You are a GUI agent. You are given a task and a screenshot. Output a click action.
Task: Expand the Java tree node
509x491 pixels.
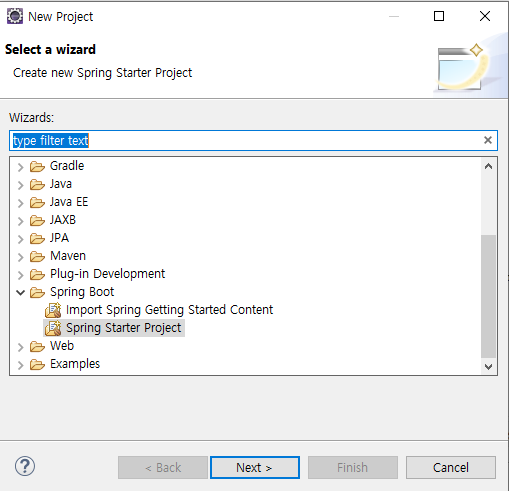tap(21, 185)
